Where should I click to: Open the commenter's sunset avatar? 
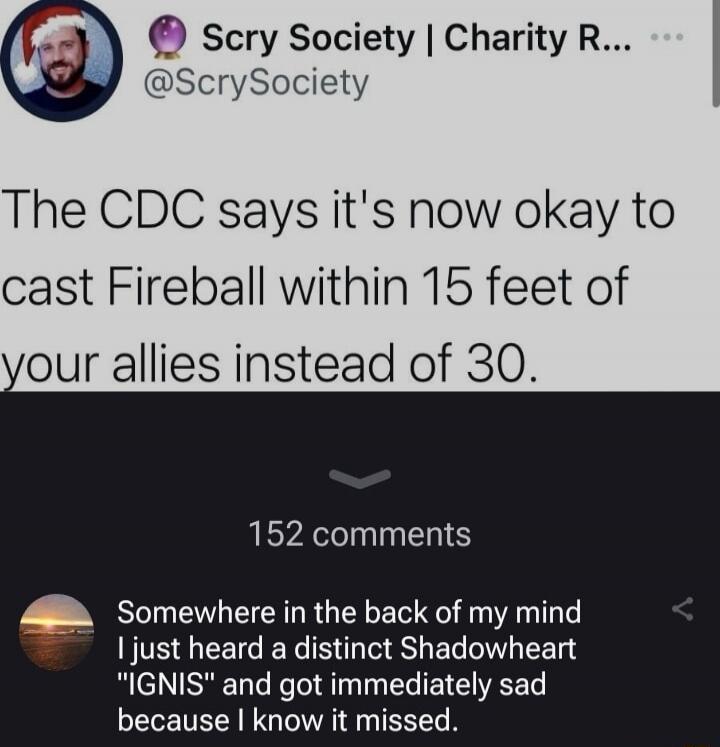[x=57, y=632]
